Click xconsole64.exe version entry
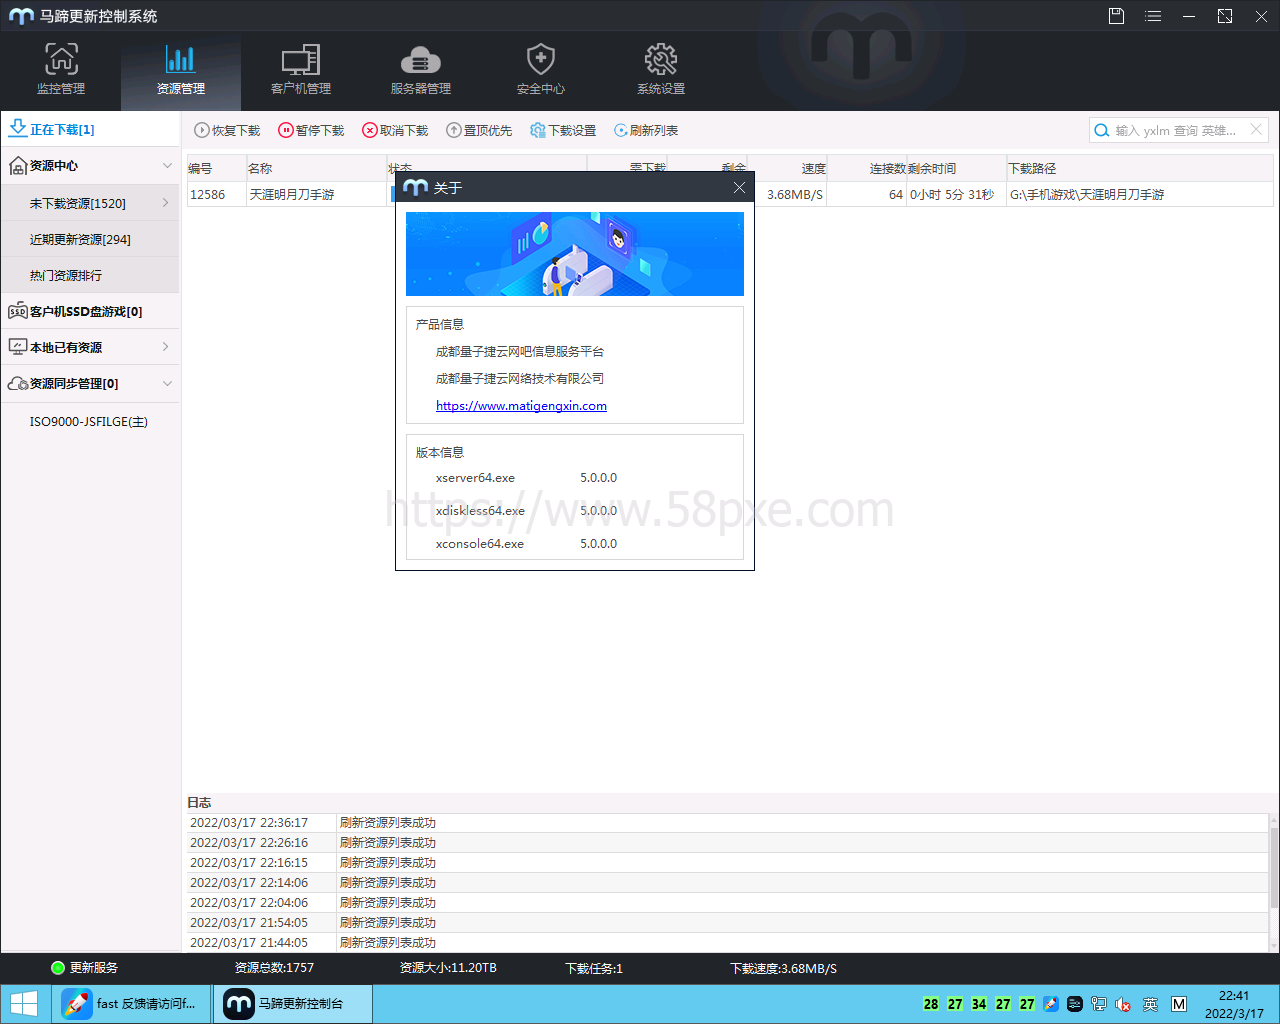 [480, 543]
